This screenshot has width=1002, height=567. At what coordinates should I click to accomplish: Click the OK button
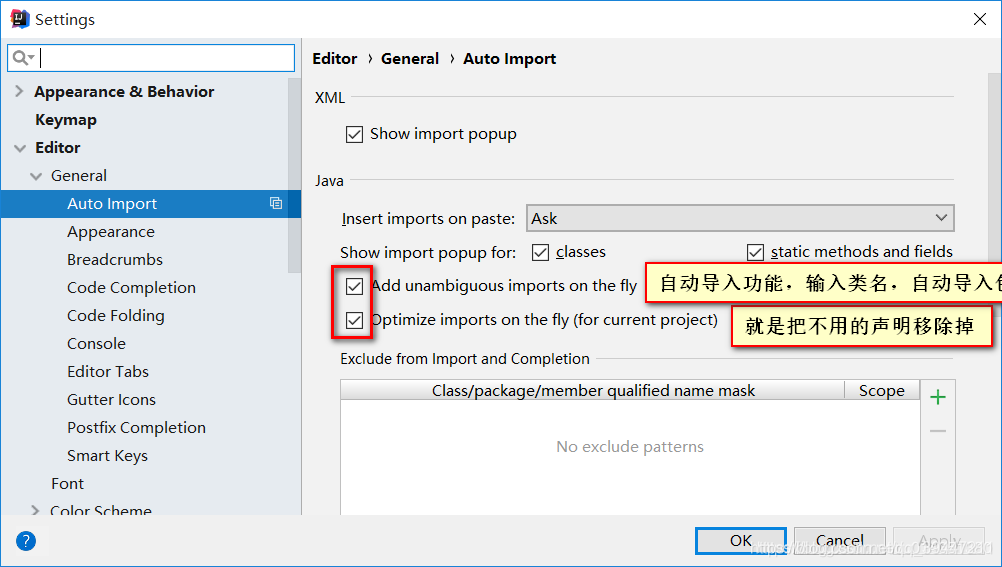coord(741,540)
